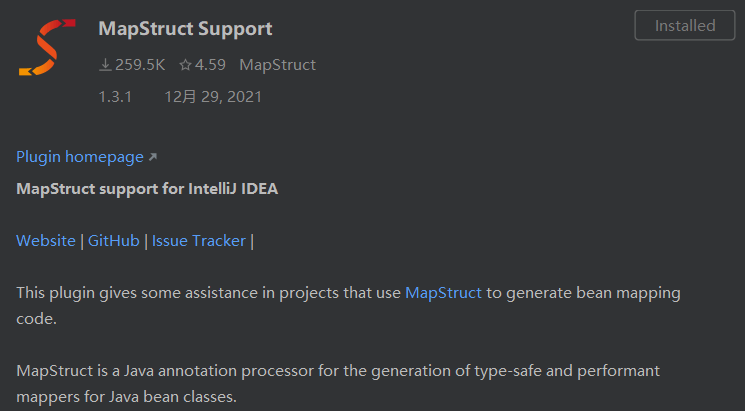Open the Website link
The height and width of the screenshot is (411, 745).
coord(46,240)
